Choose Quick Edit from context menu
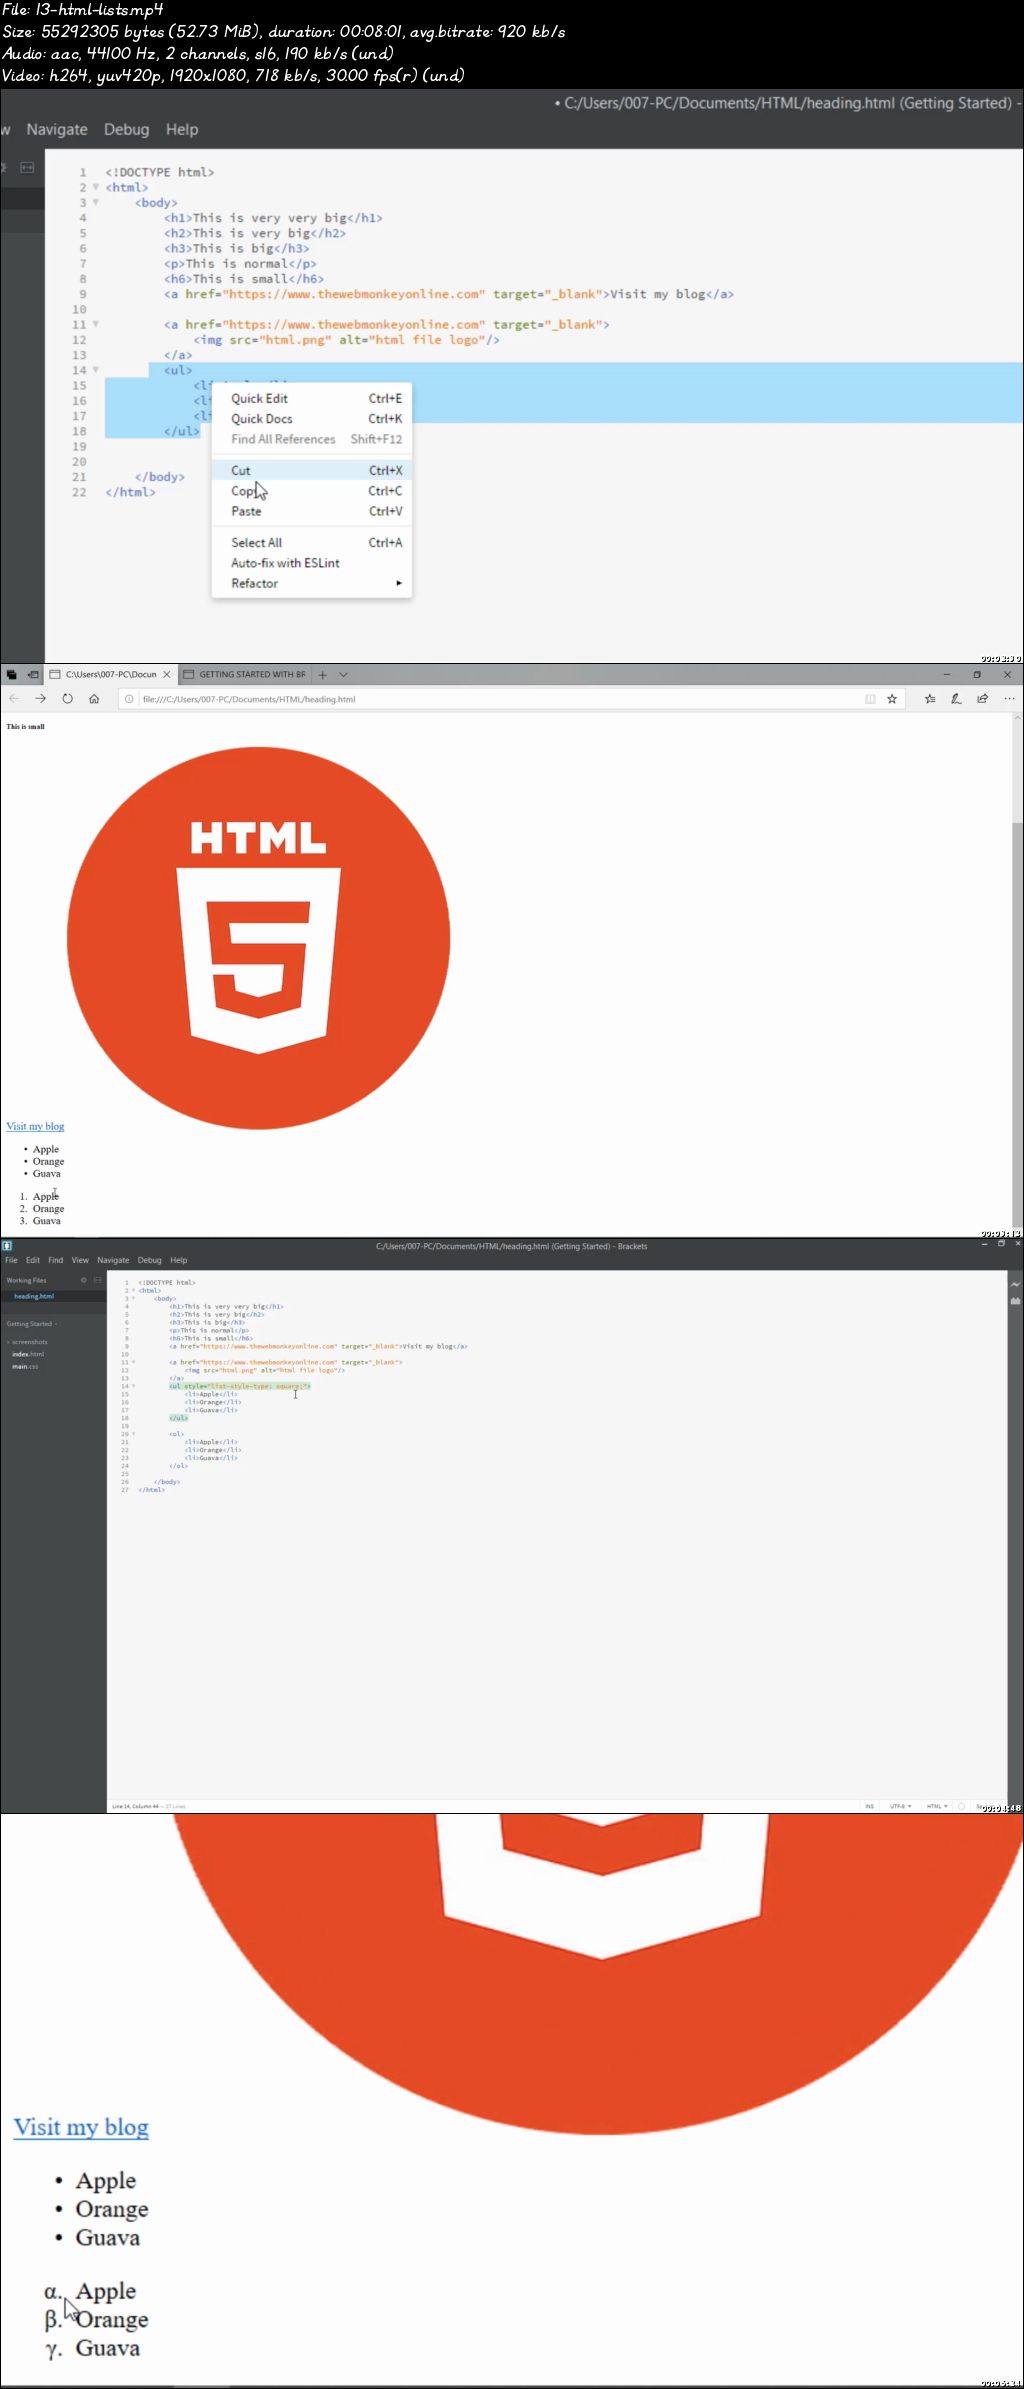Viewport: 1024px width, 2389px height. tap(312, 398)
